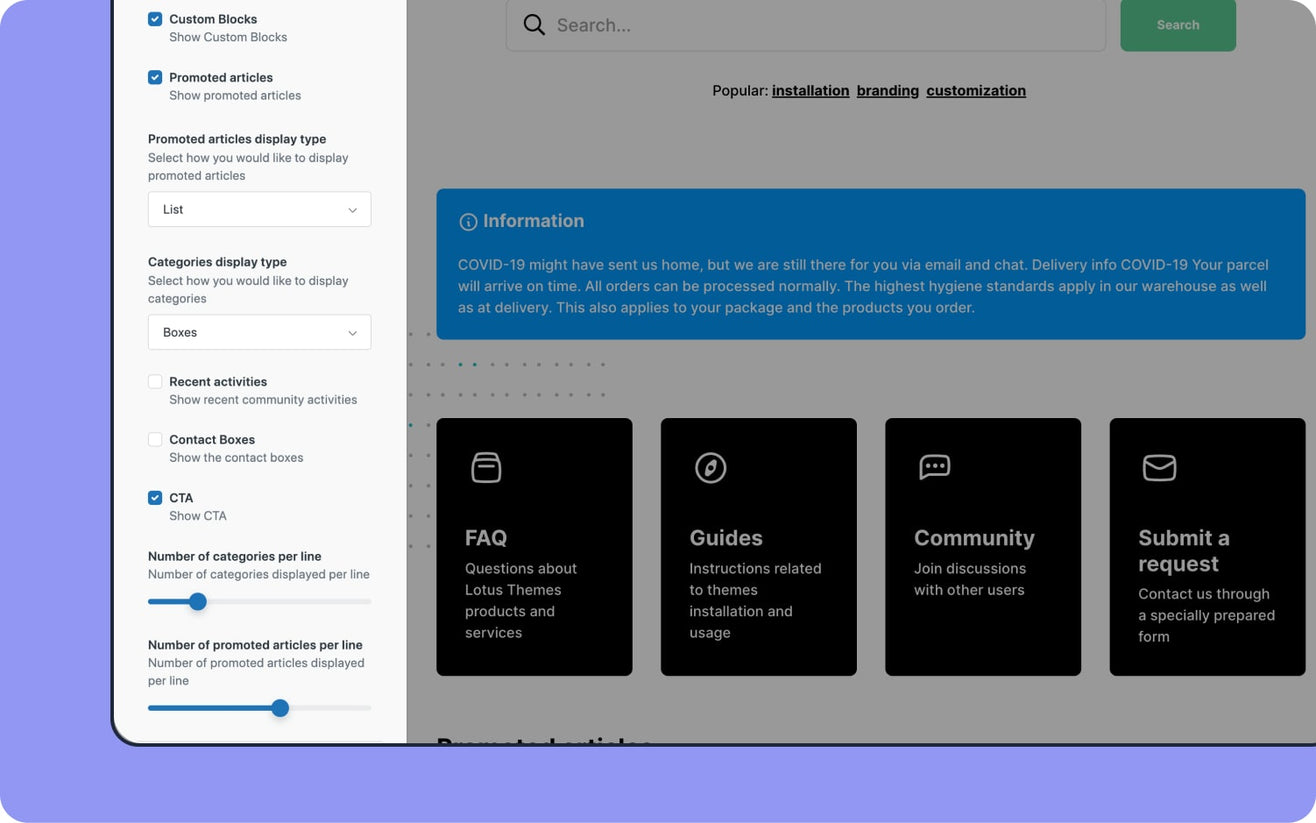Image resolution: width=1316 pixels, height=823 pixels.
Task: Click the FAQ box archive icon
Action: pos(486,467)
